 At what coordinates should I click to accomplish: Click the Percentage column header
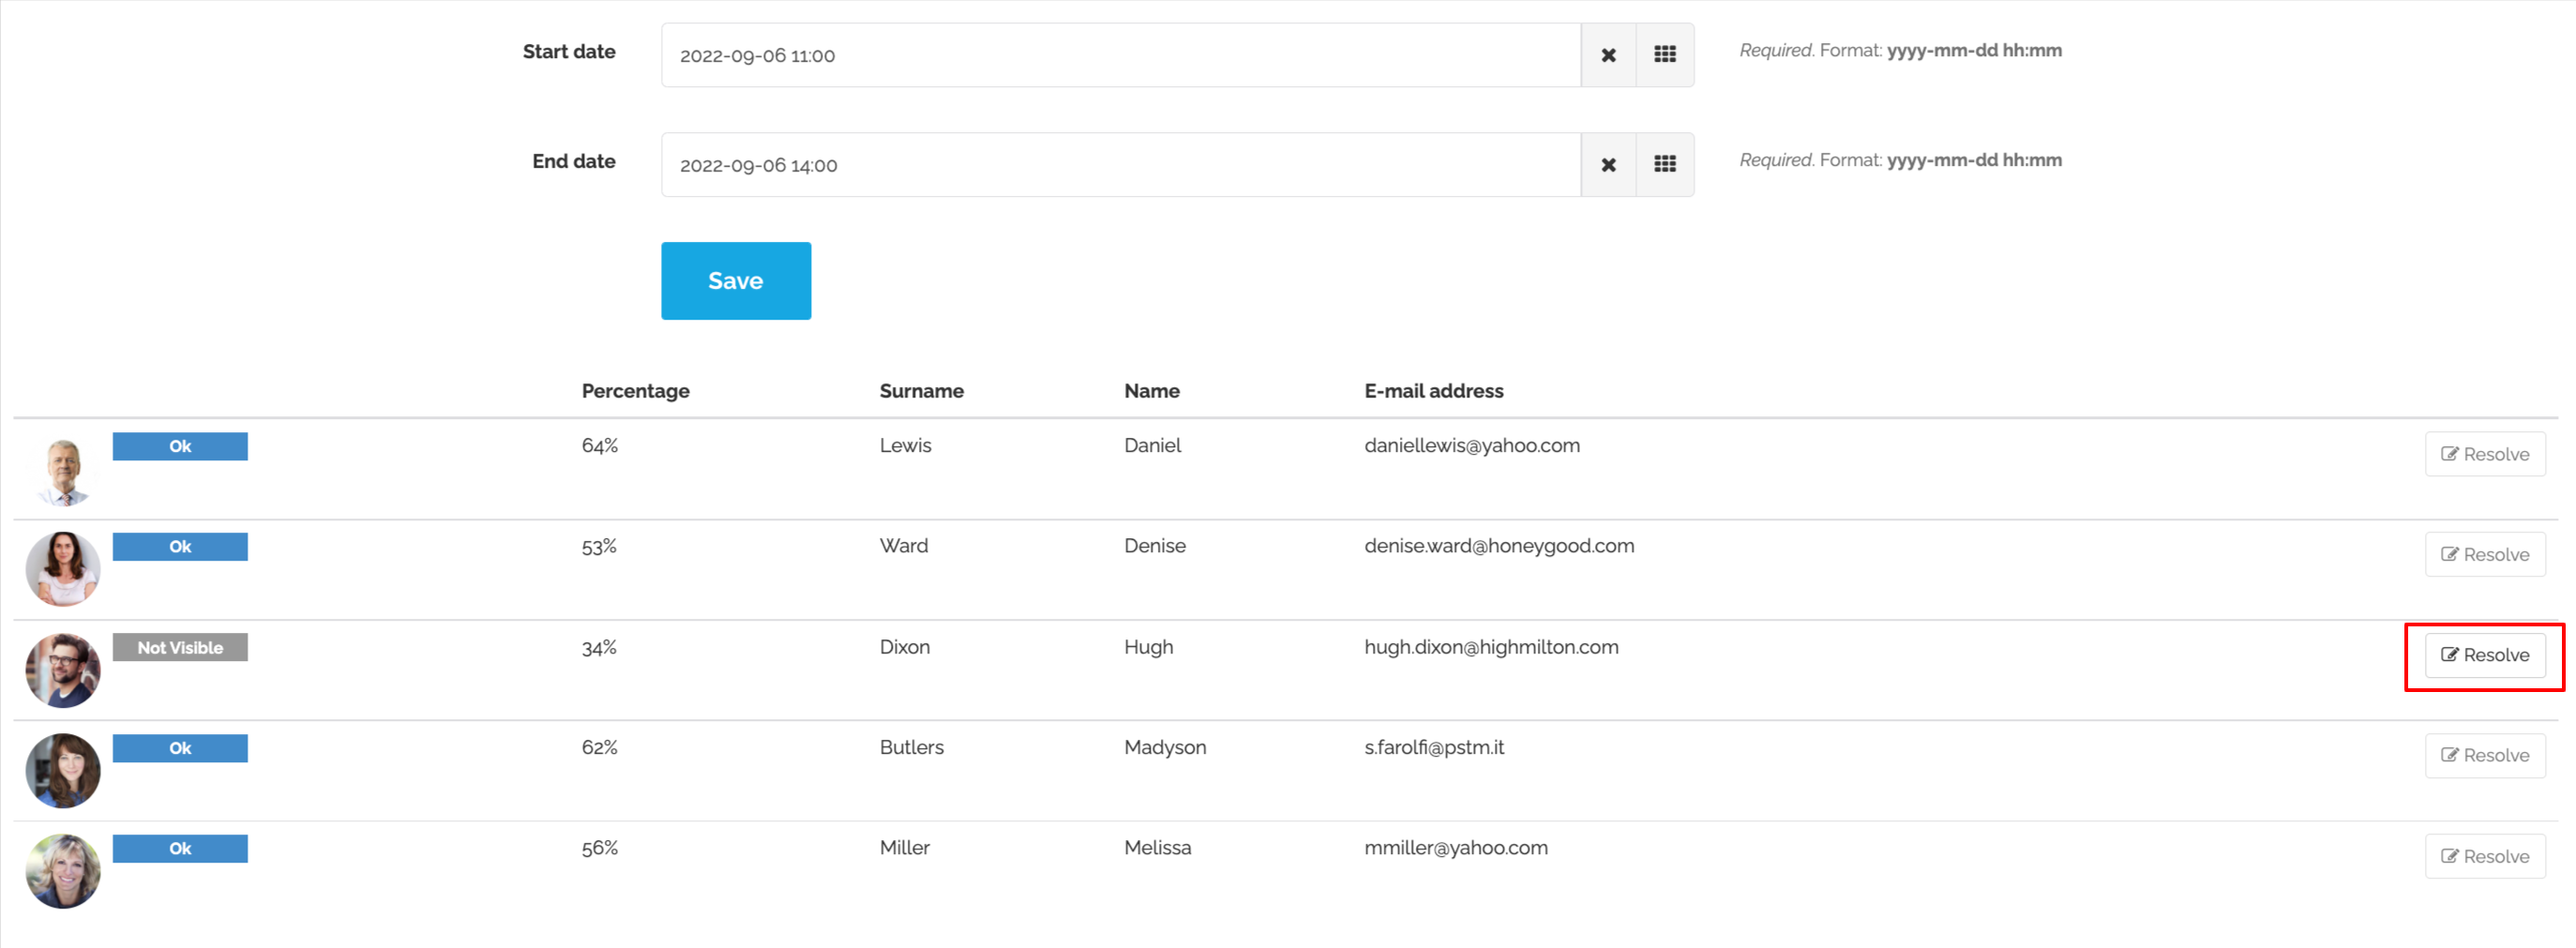(636, 391)
